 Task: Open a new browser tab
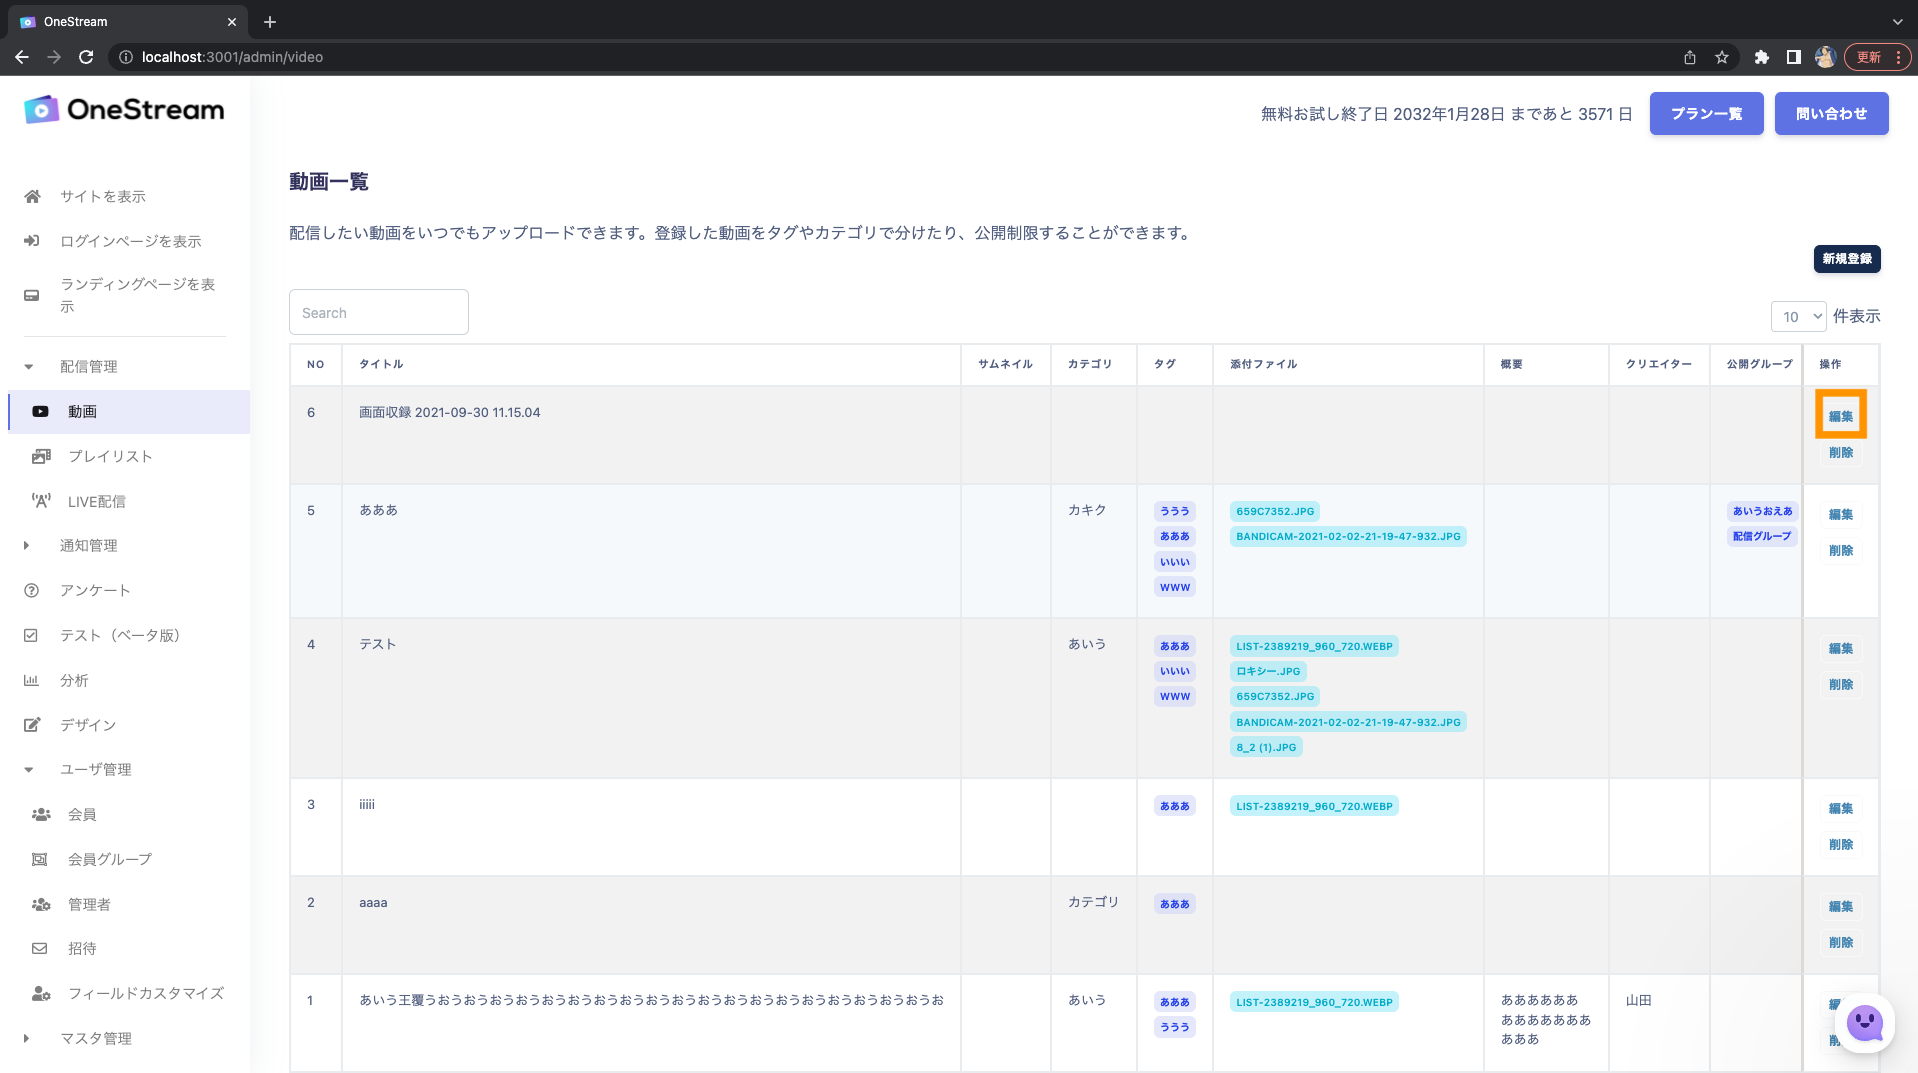pyautogui.click(x=270, y=21)
